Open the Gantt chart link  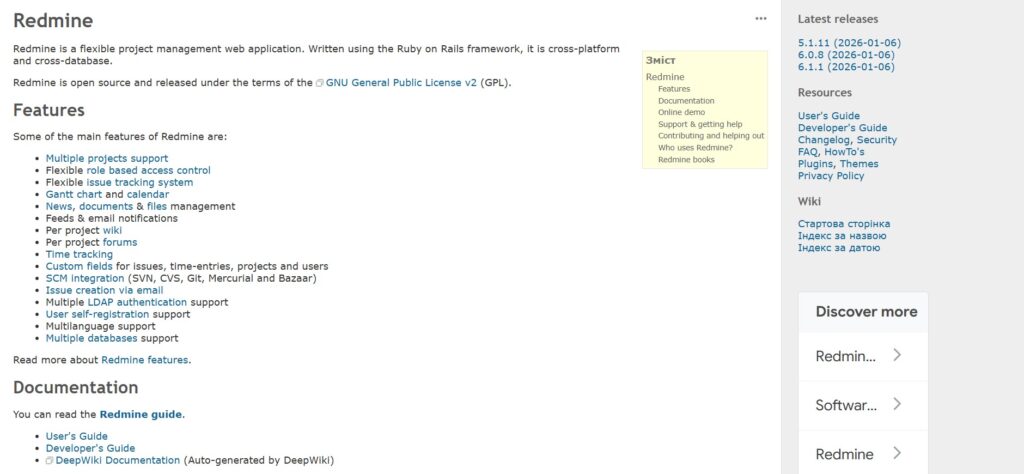click(x=74, y=195)
